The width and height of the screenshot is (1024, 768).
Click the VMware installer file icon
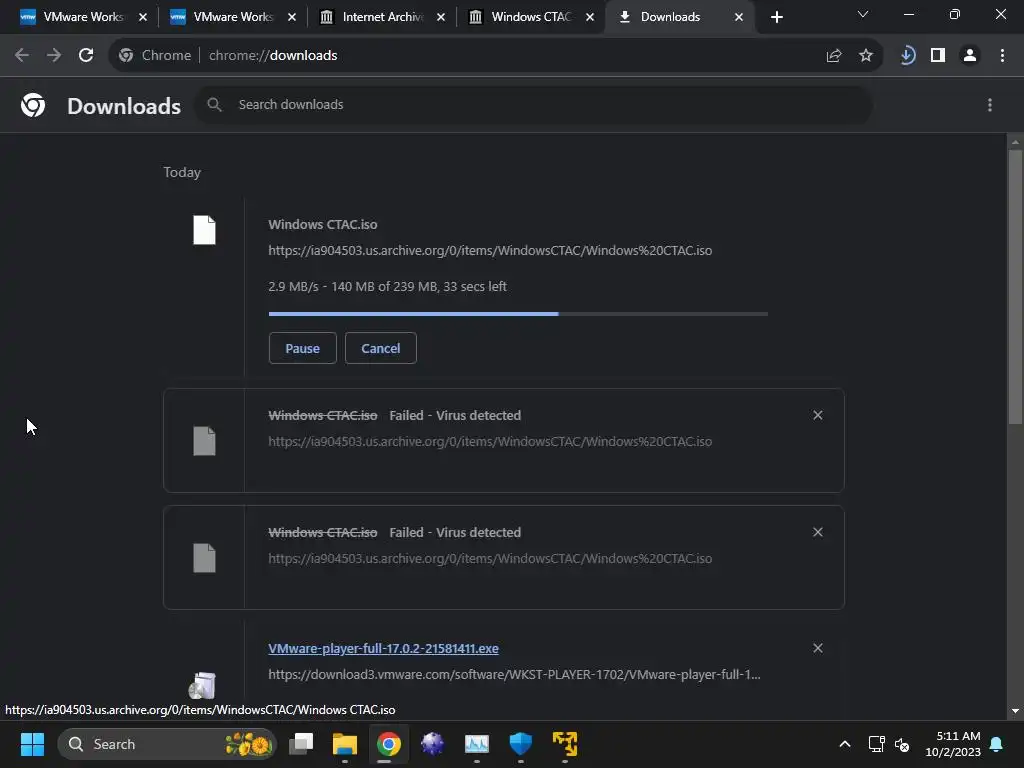(202, 685)
